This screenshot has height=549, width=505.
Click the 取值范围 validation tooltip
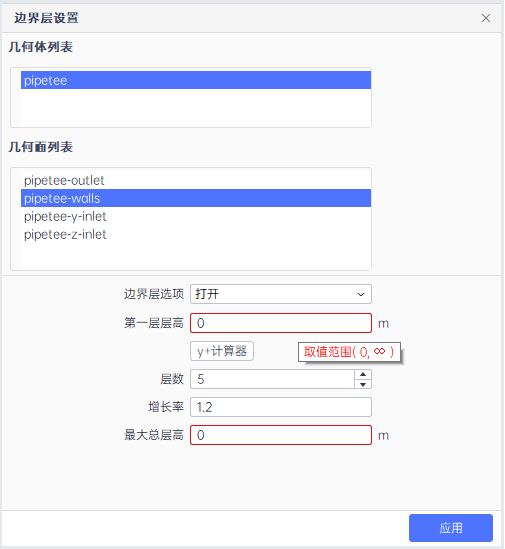coord(349,352)
